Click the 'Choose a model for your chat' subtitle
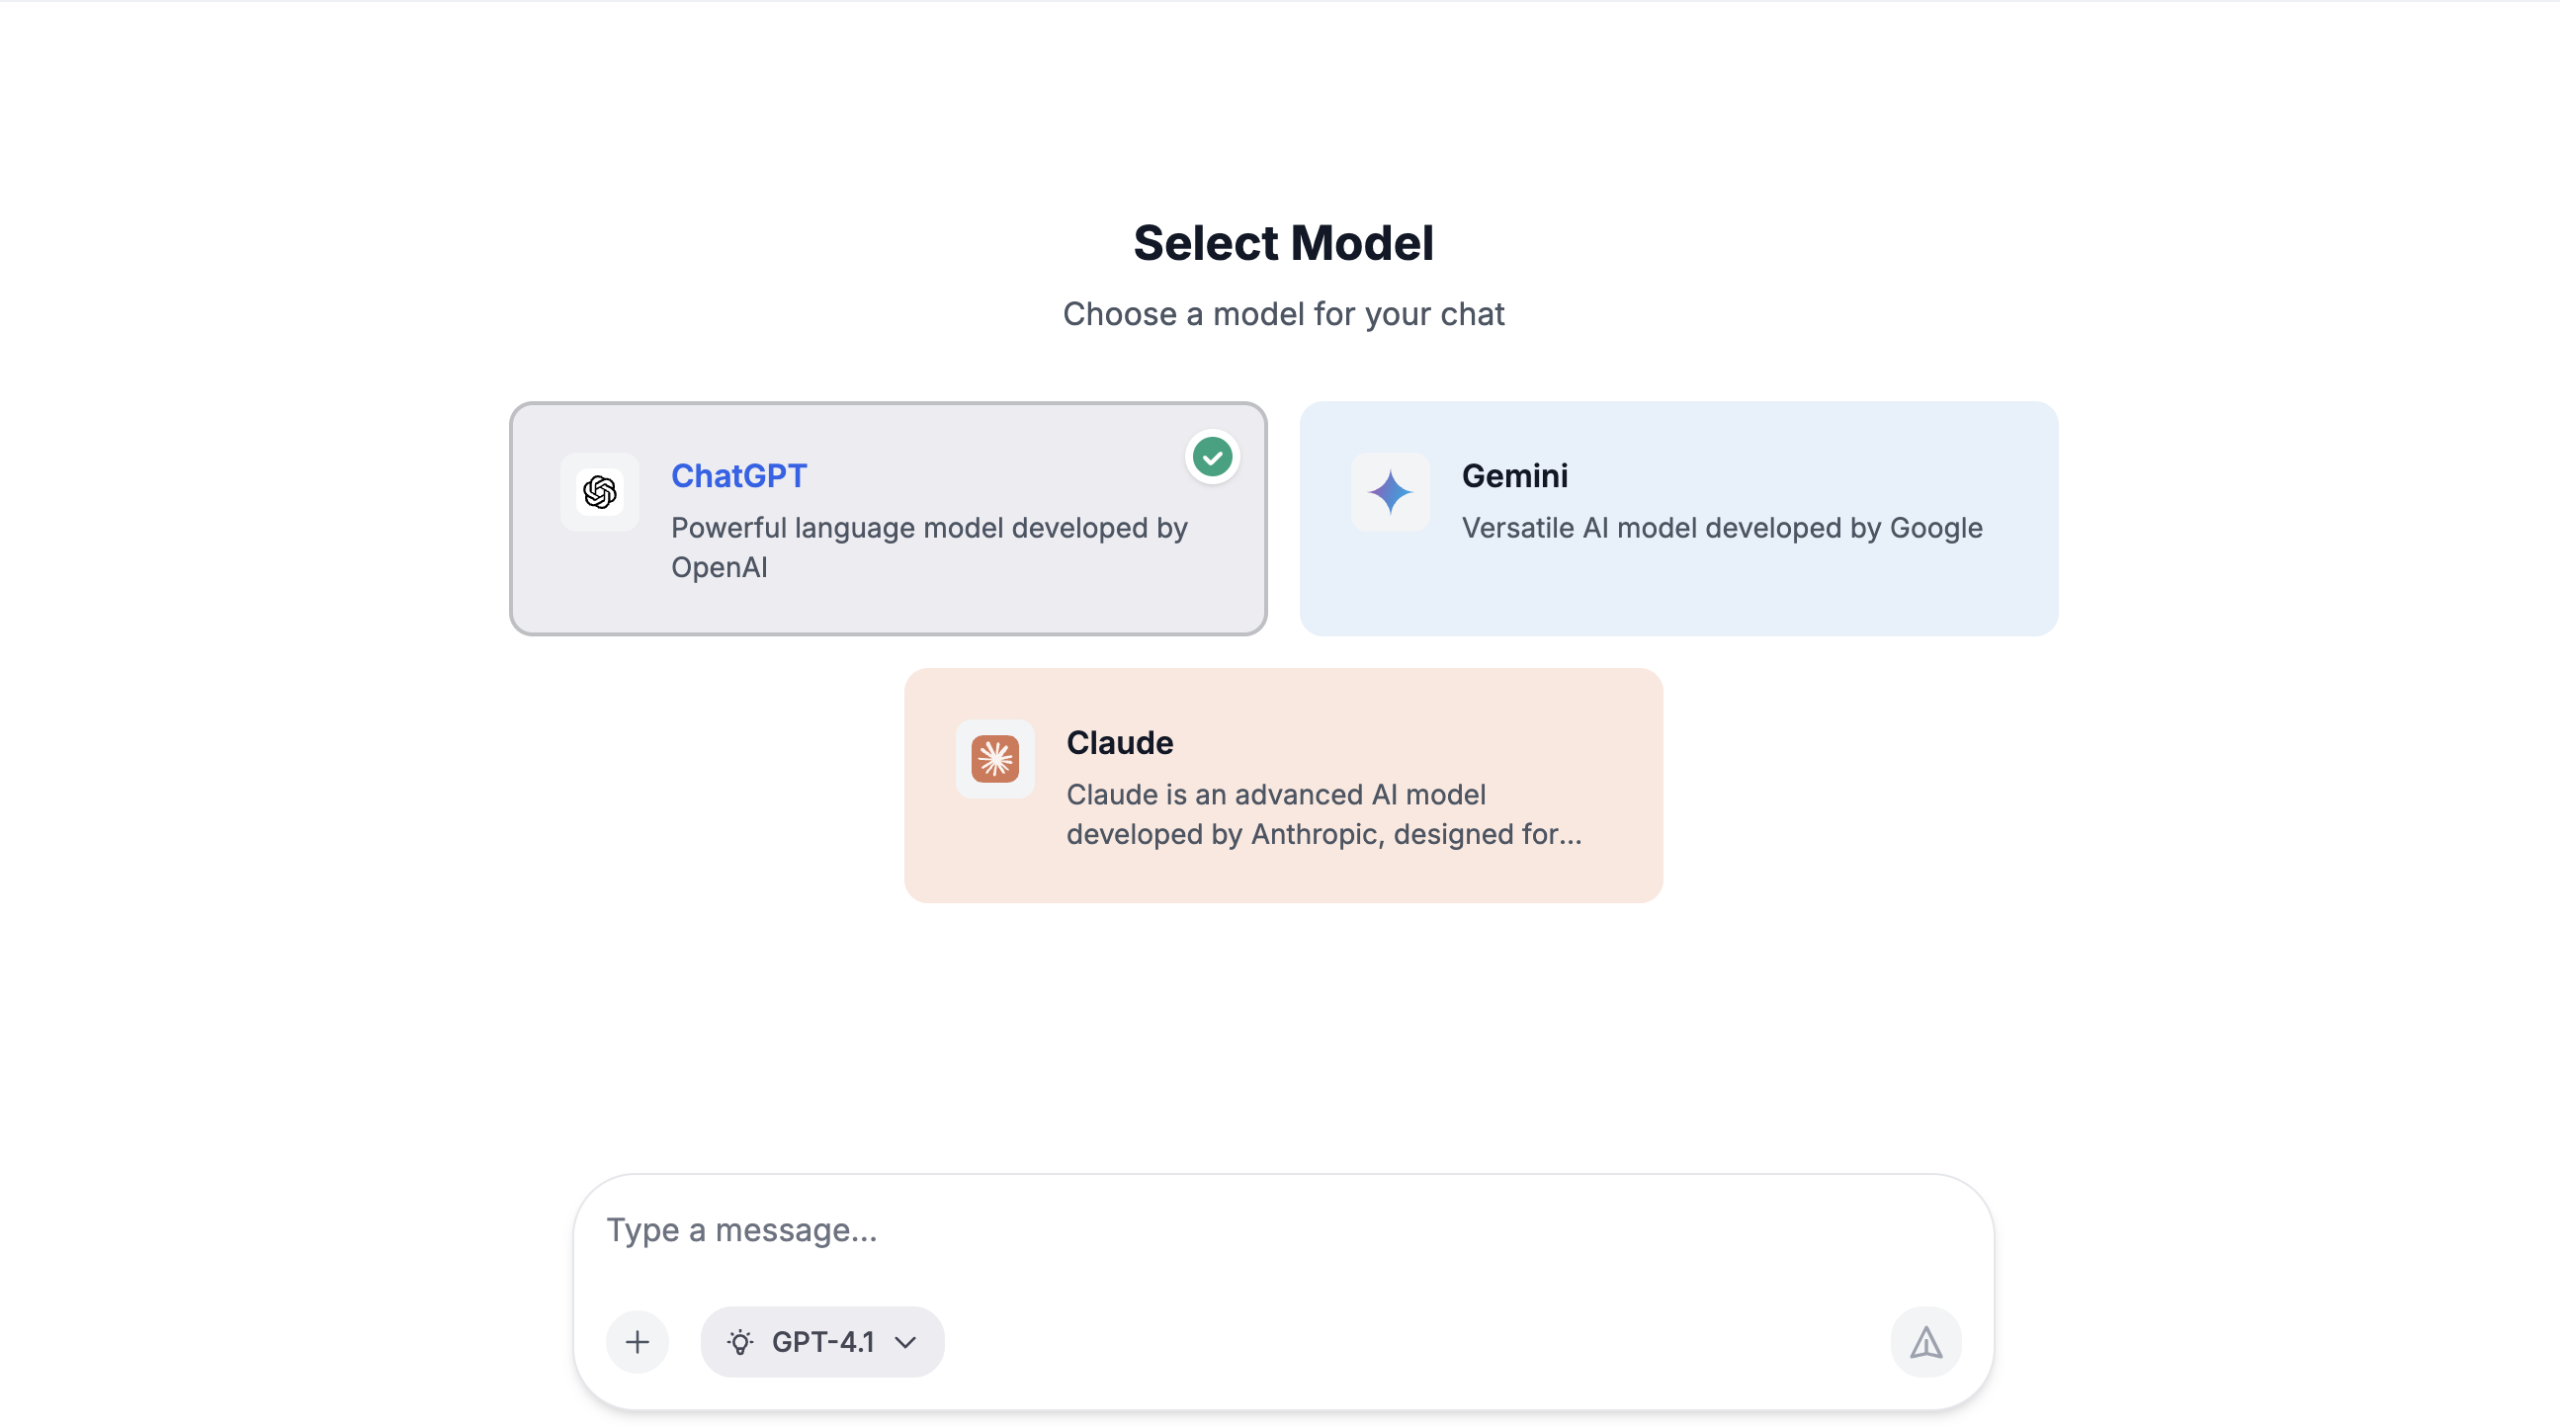 pos(1283,314)
